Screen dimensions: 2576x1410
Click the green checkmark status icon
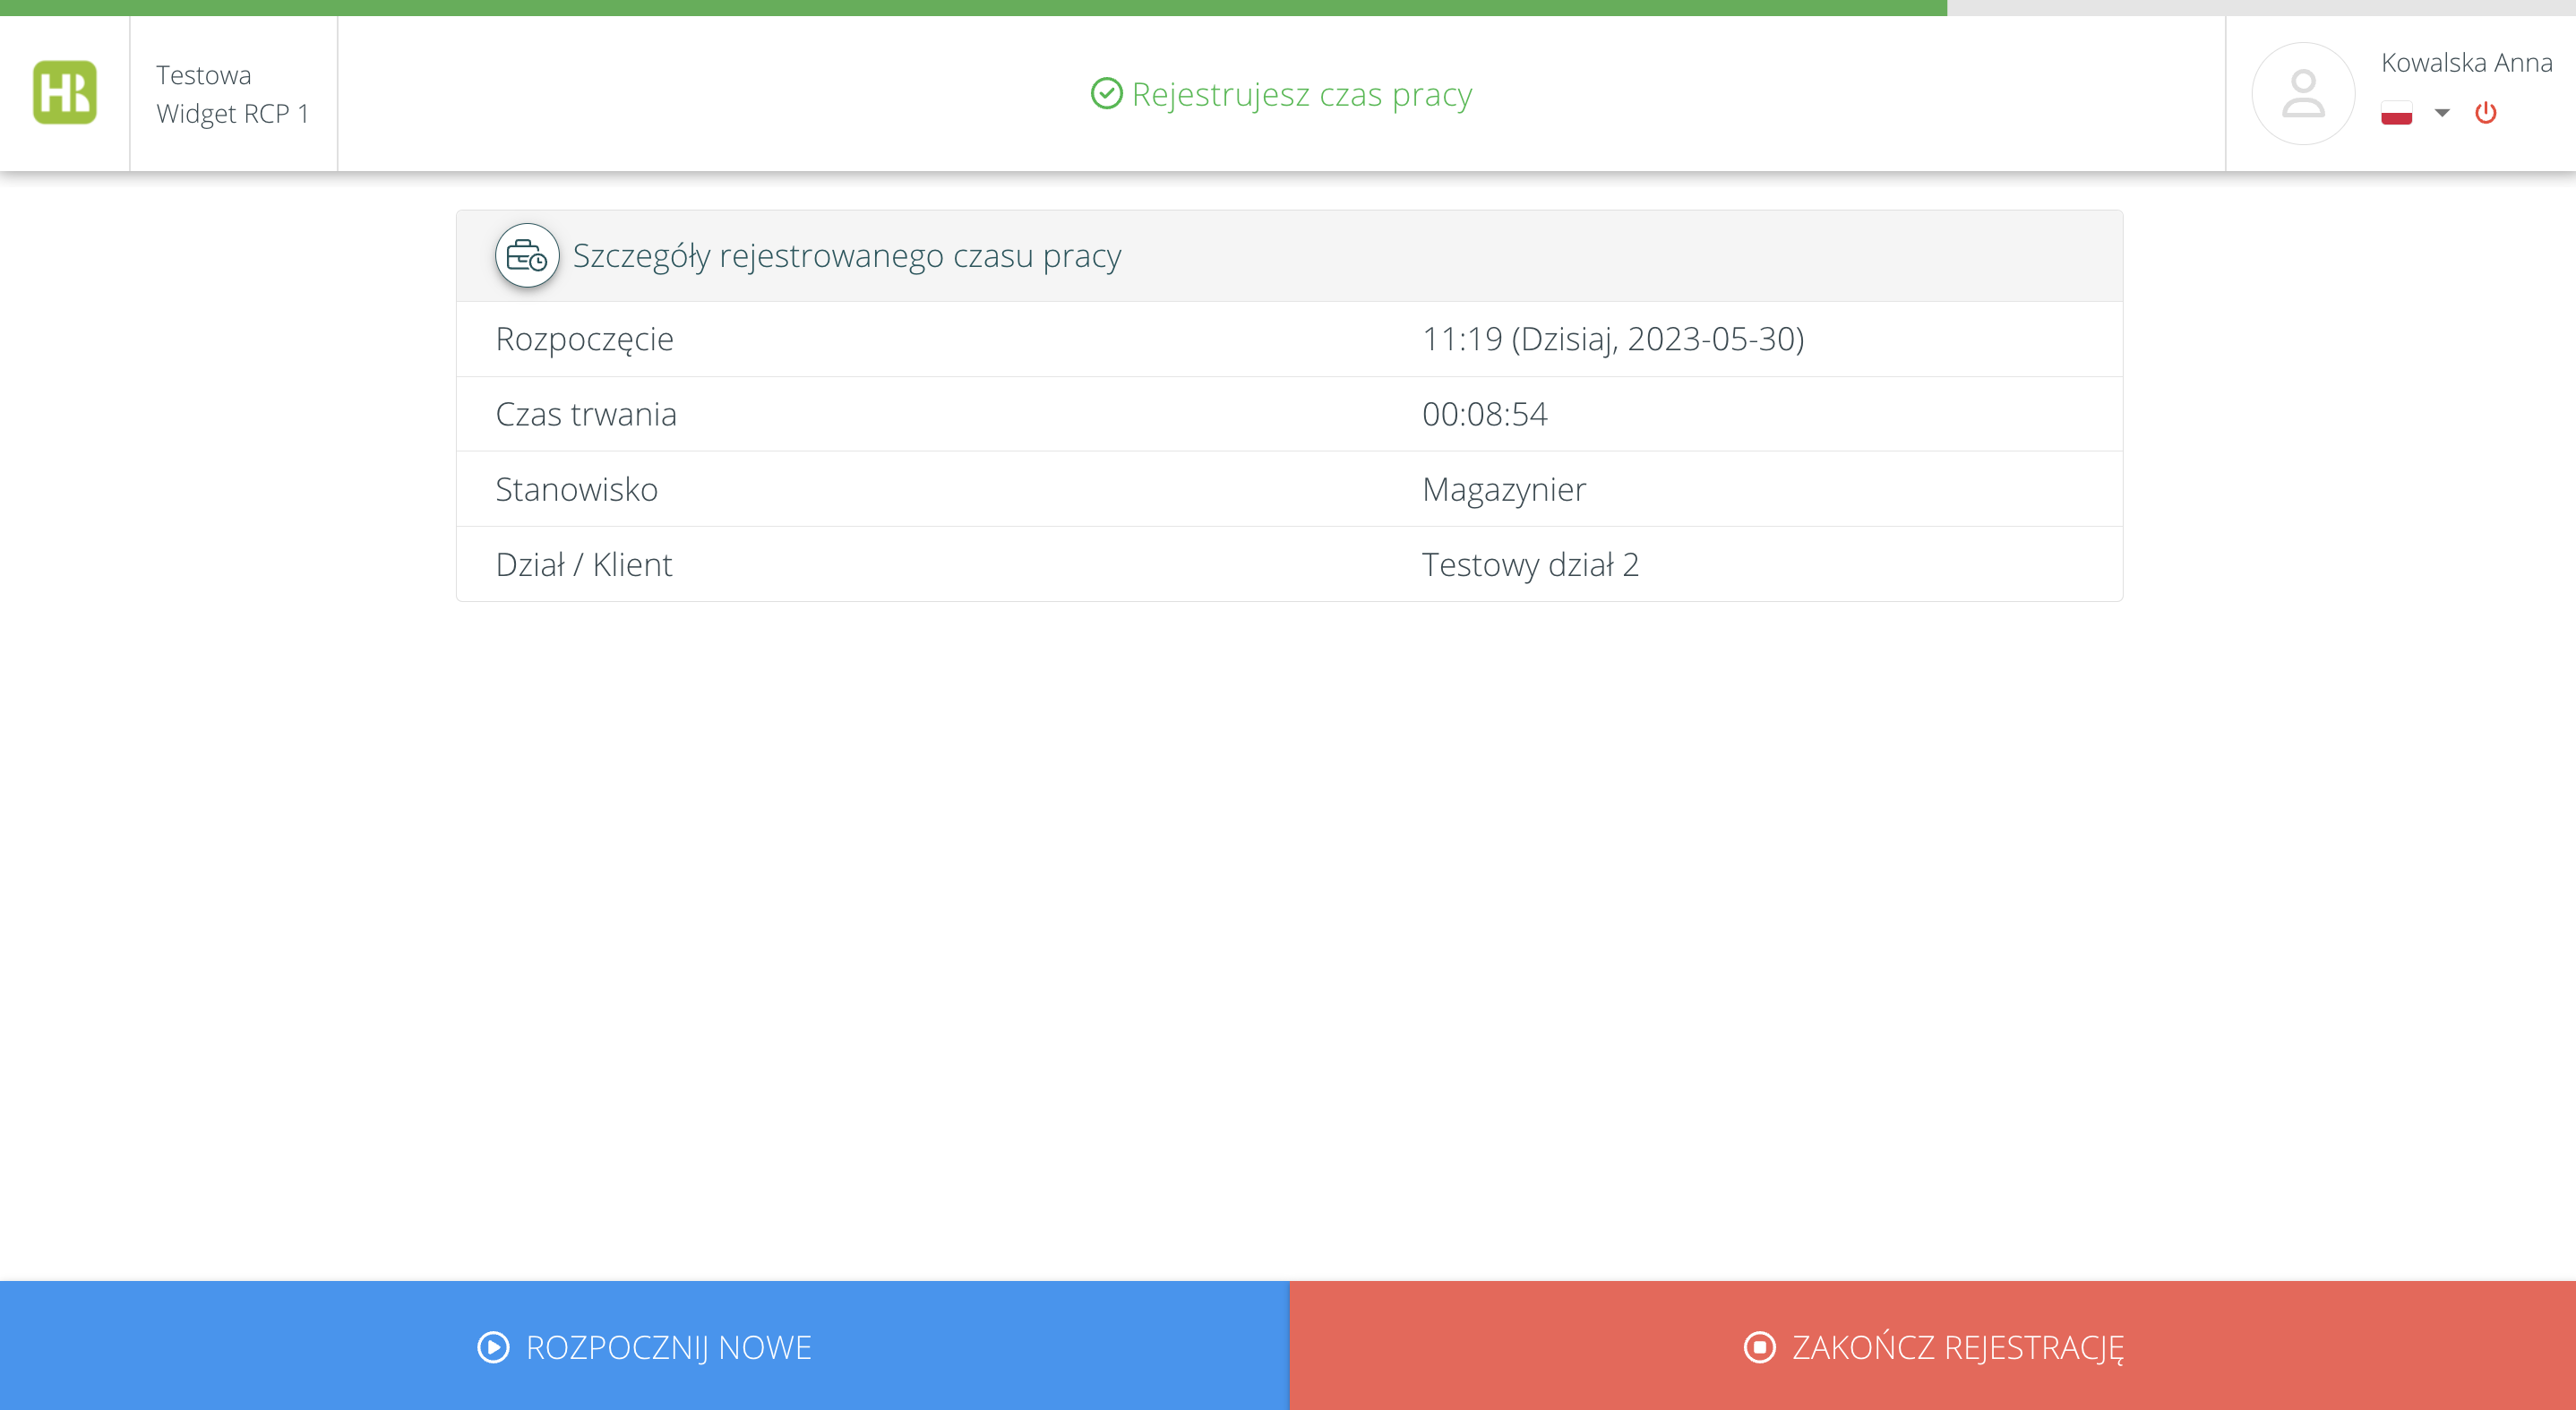1106,94
